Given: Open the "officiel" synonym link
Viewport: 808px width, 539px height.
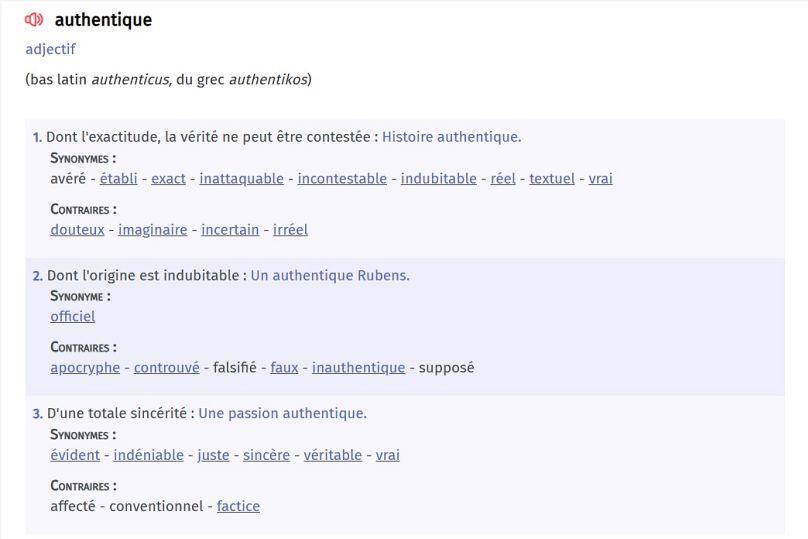Looking at the screenshot, I should point(73,316).
